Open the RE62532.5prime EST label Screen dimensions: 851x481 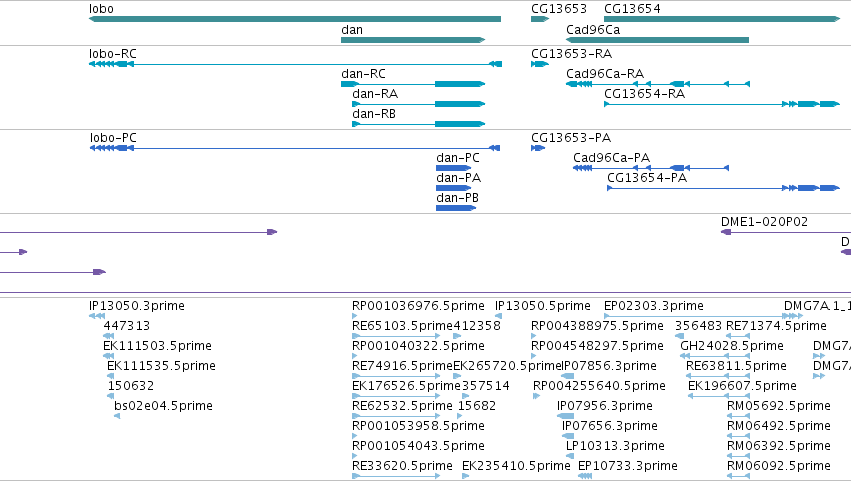coord(402,407)
